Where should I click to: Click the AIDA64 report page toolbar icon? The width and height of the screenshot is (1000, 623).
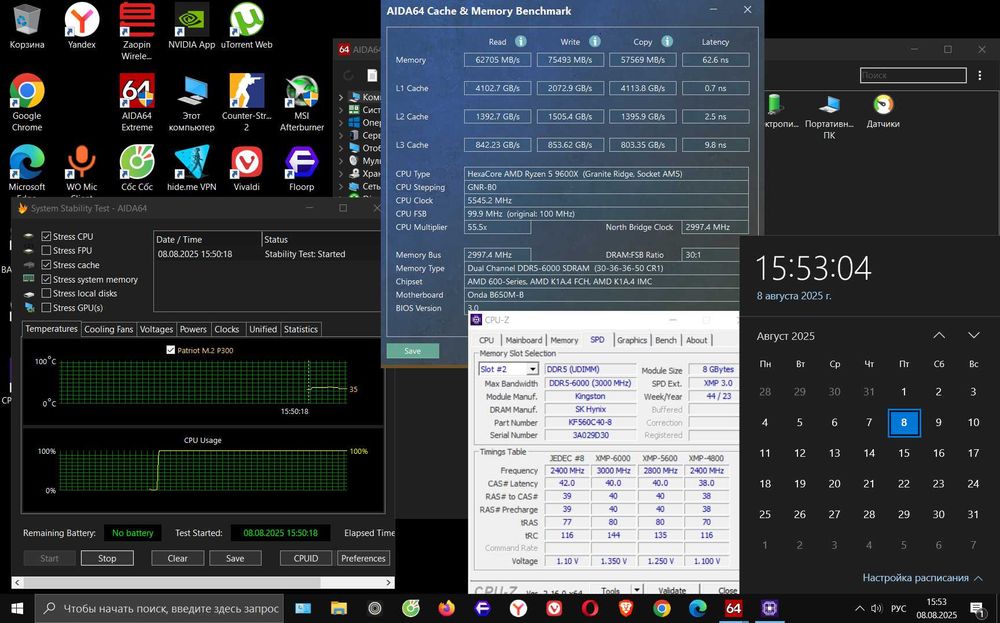(x=372, y=75)
